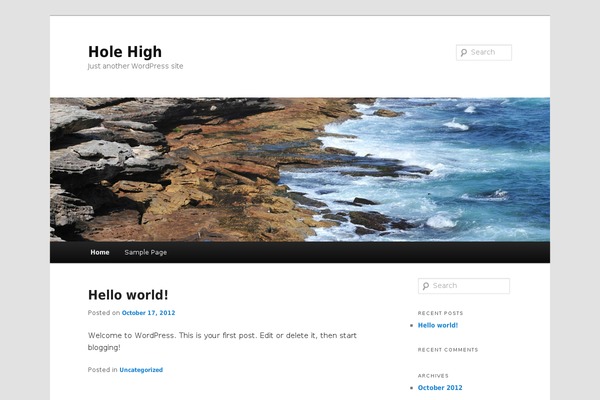Open the Home menu item

pyautogui.click(x=100, y=252)
